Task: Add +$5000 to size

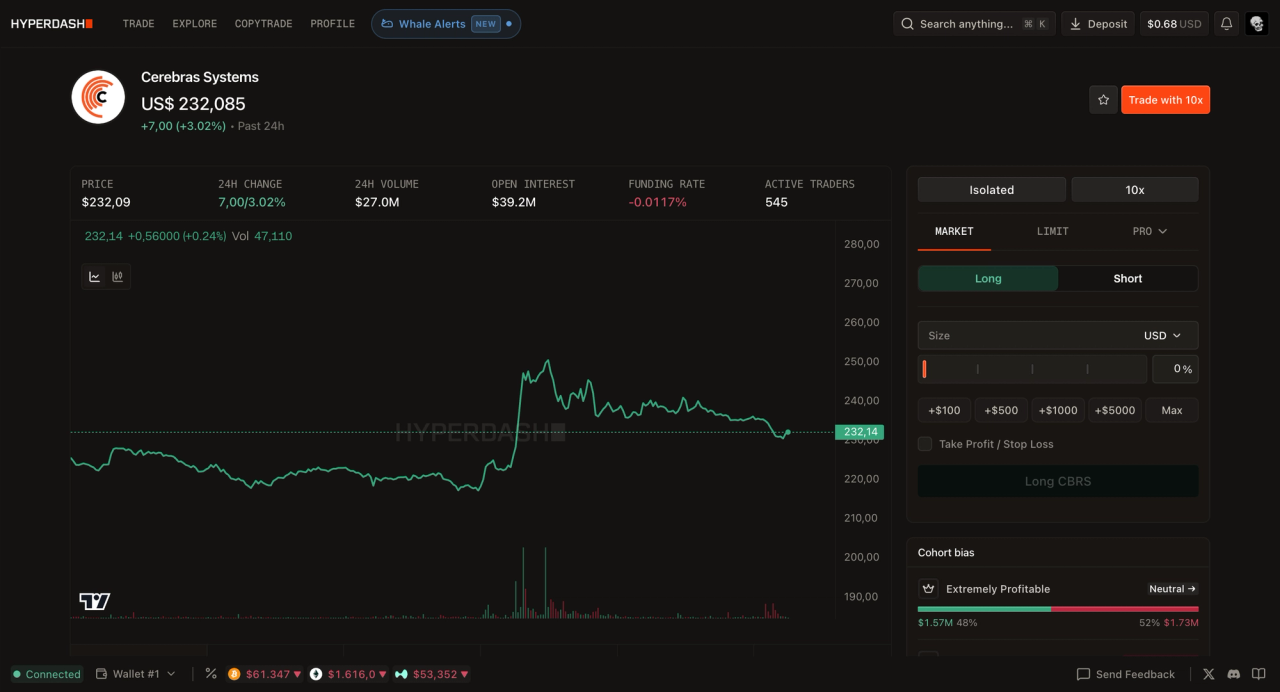Action: tap(1115, 410)
